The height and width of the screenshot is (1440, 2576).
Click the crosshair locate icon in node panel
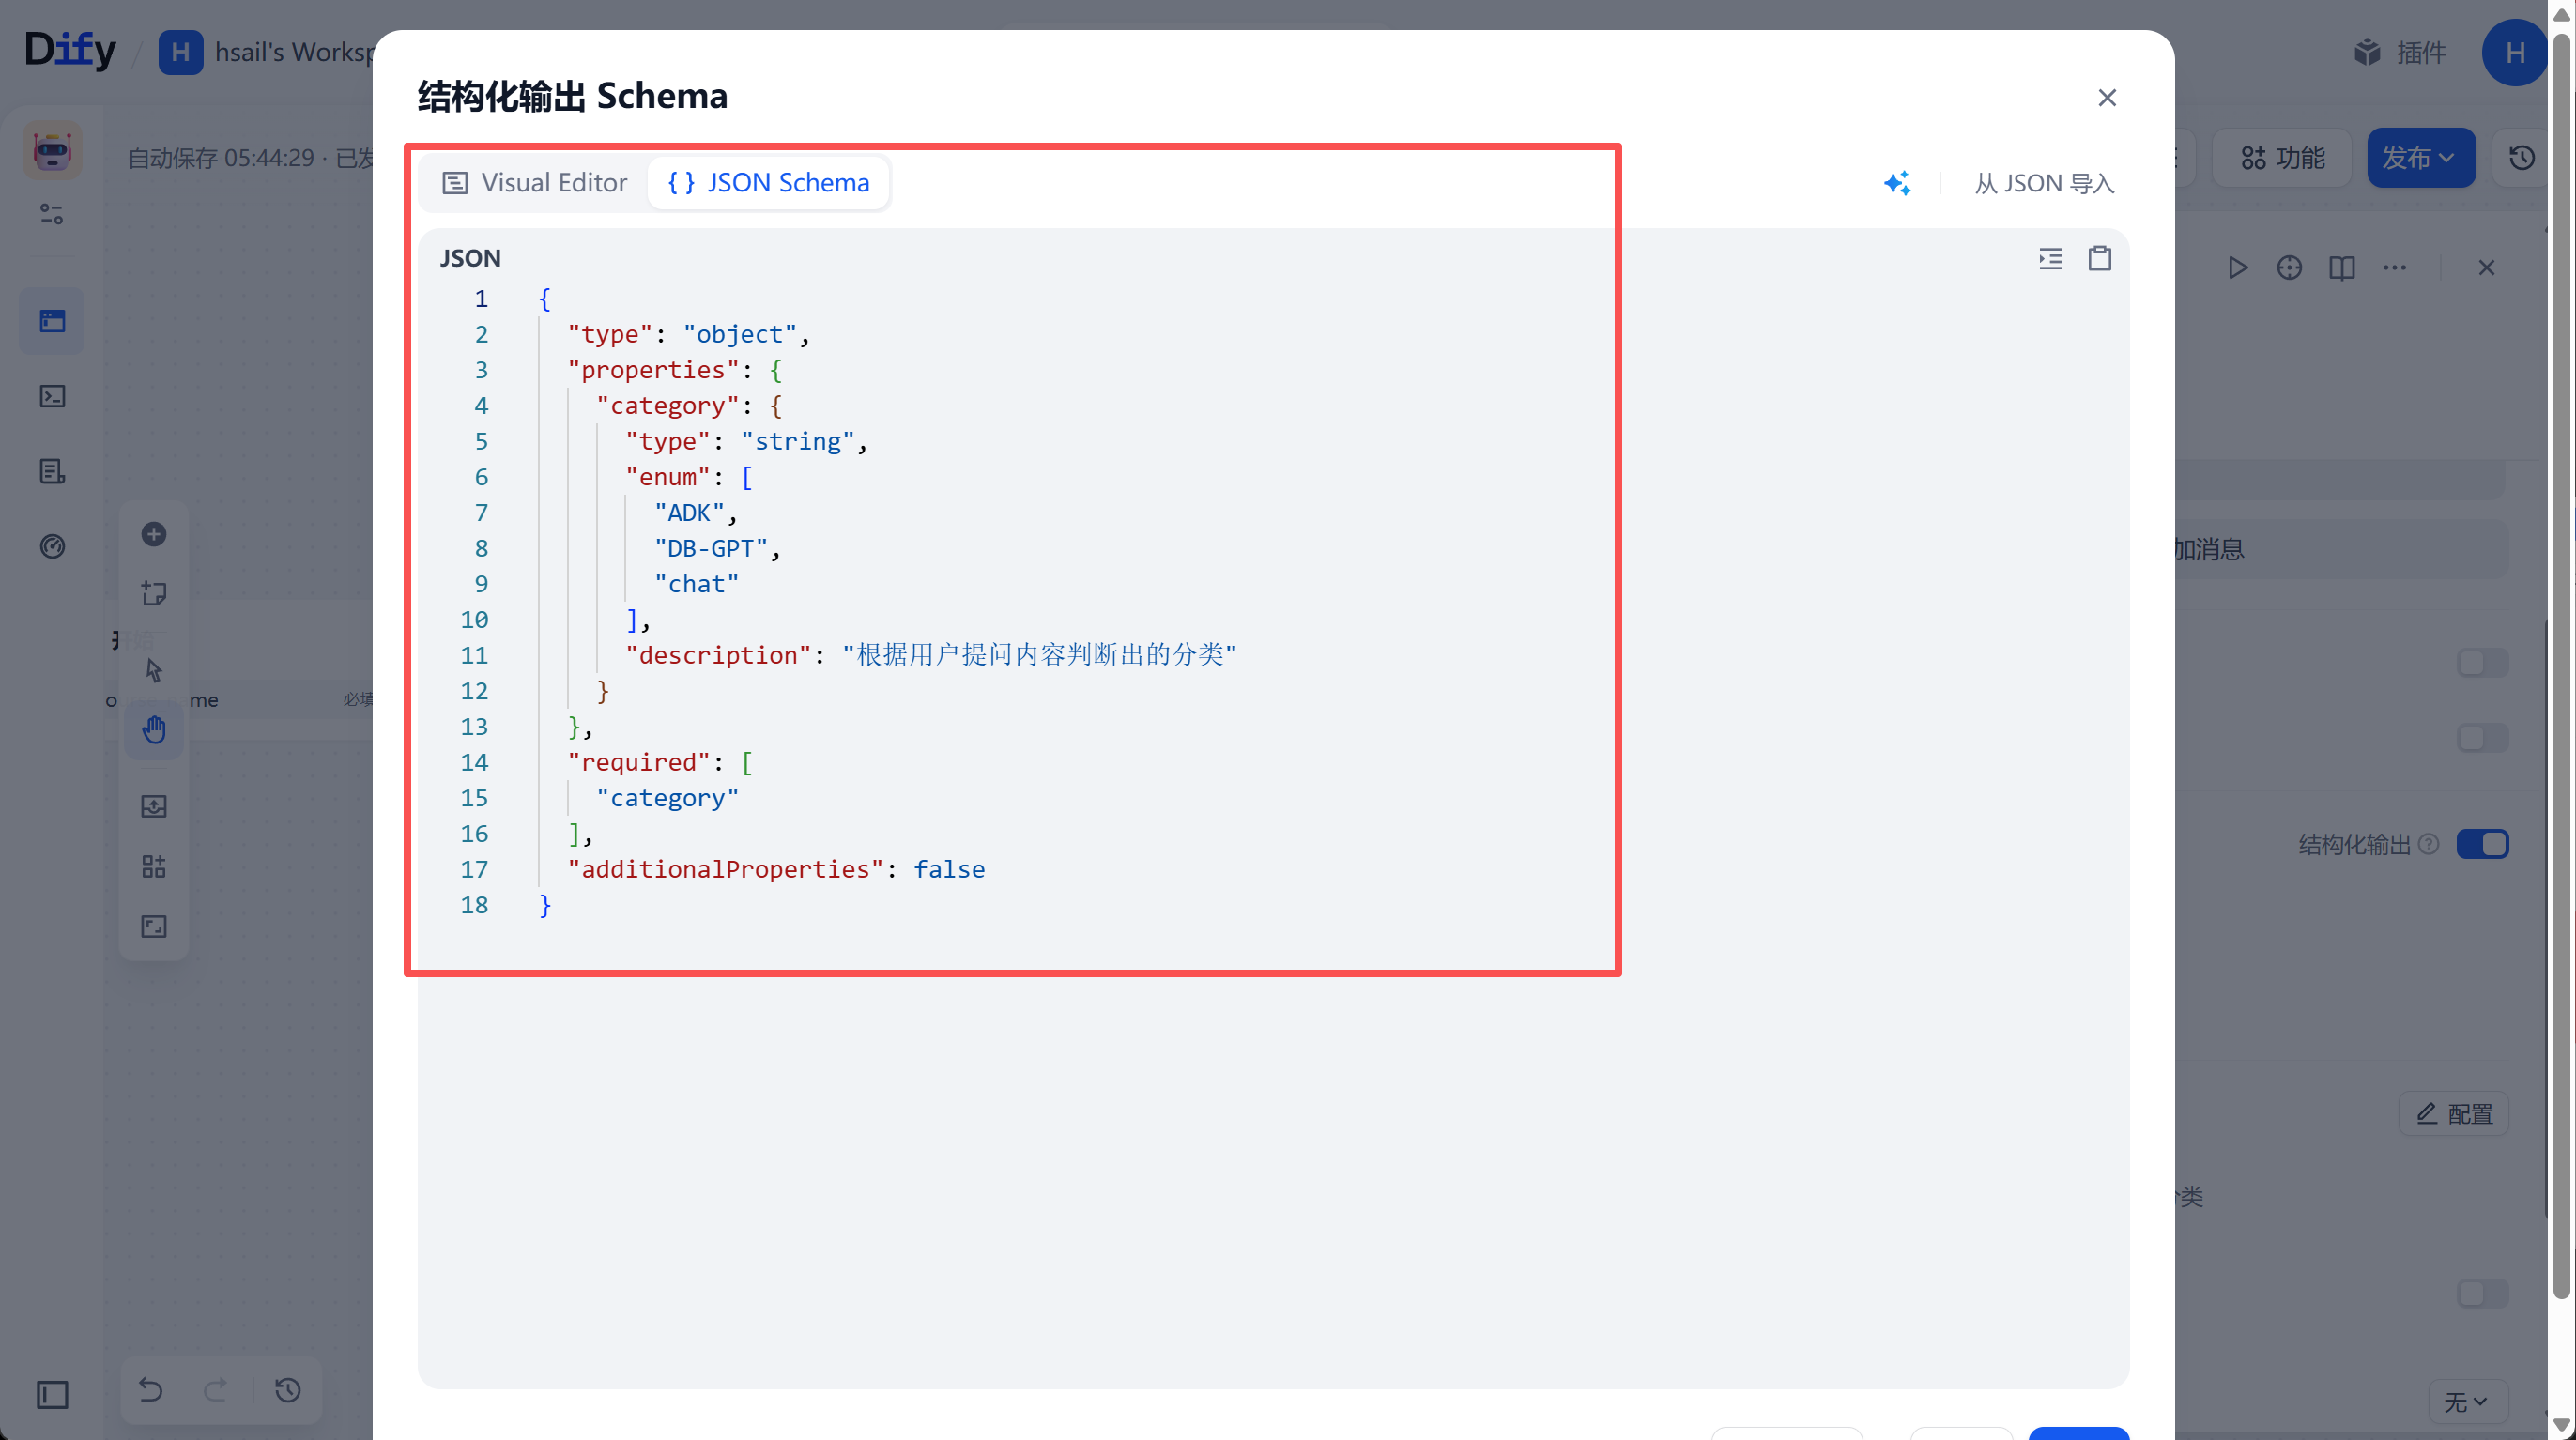point(2289,268)
